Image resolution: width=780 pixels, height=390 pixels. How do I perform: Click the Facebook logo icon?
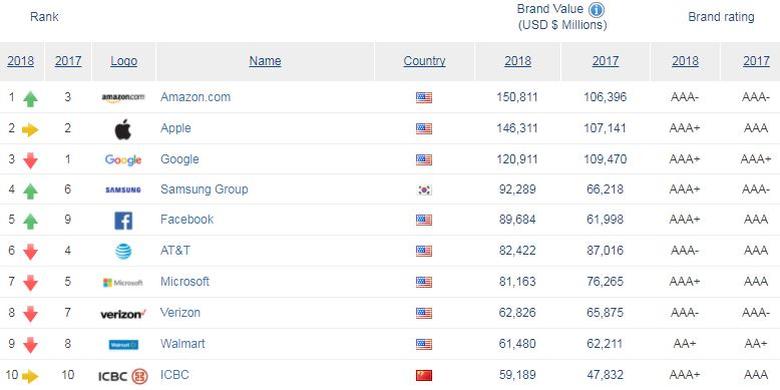pyautogui.click(x=123, y=220)
